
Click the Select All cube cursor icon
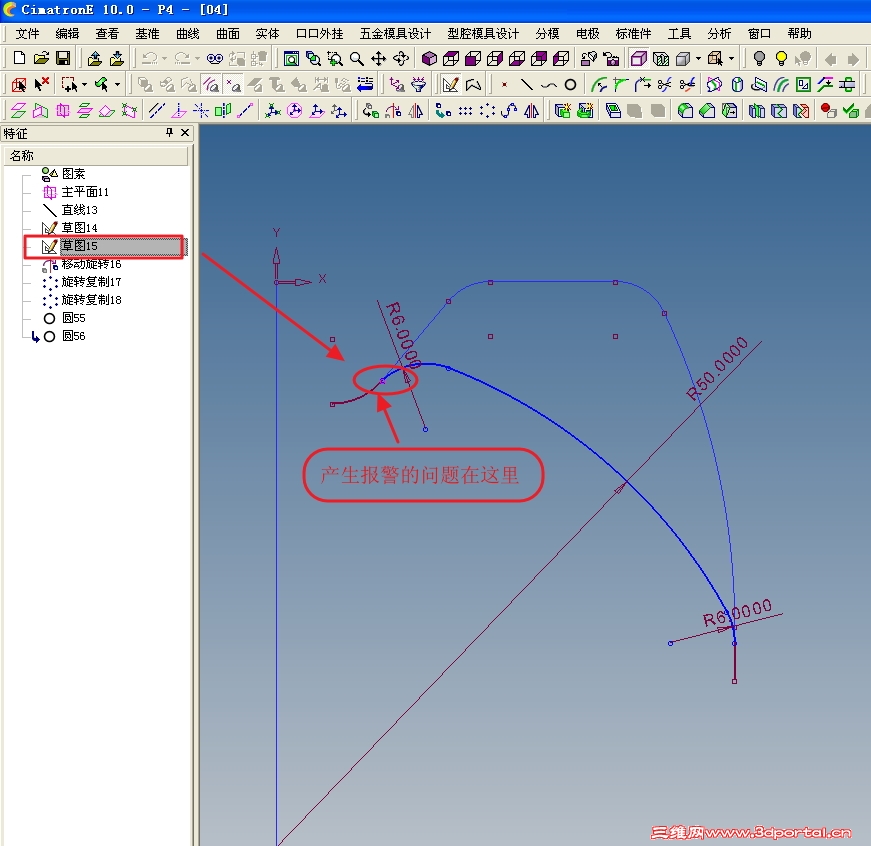[19, 84]
